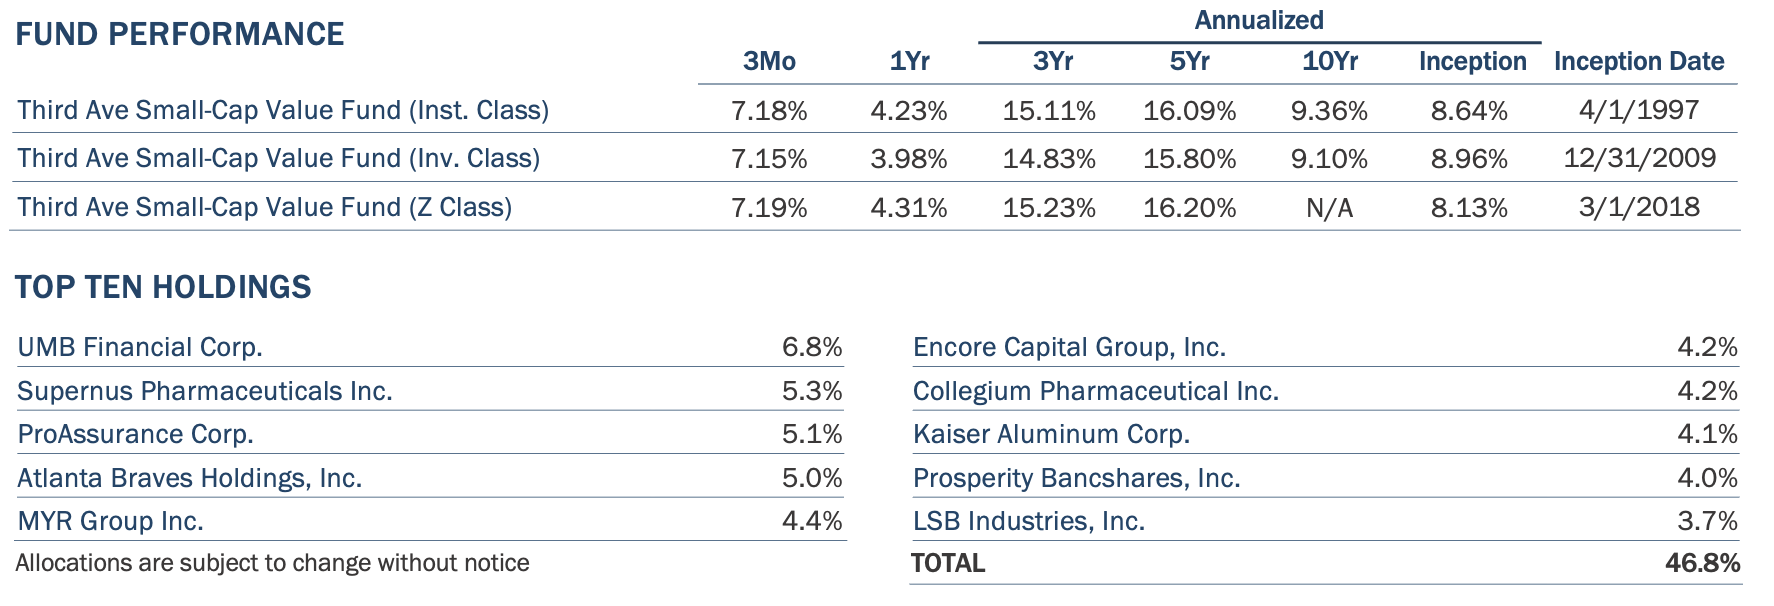Select Third Ave Small-Cap Value Fund Inst. Class row
This screenshot has height=606, width=1774.
283,110
